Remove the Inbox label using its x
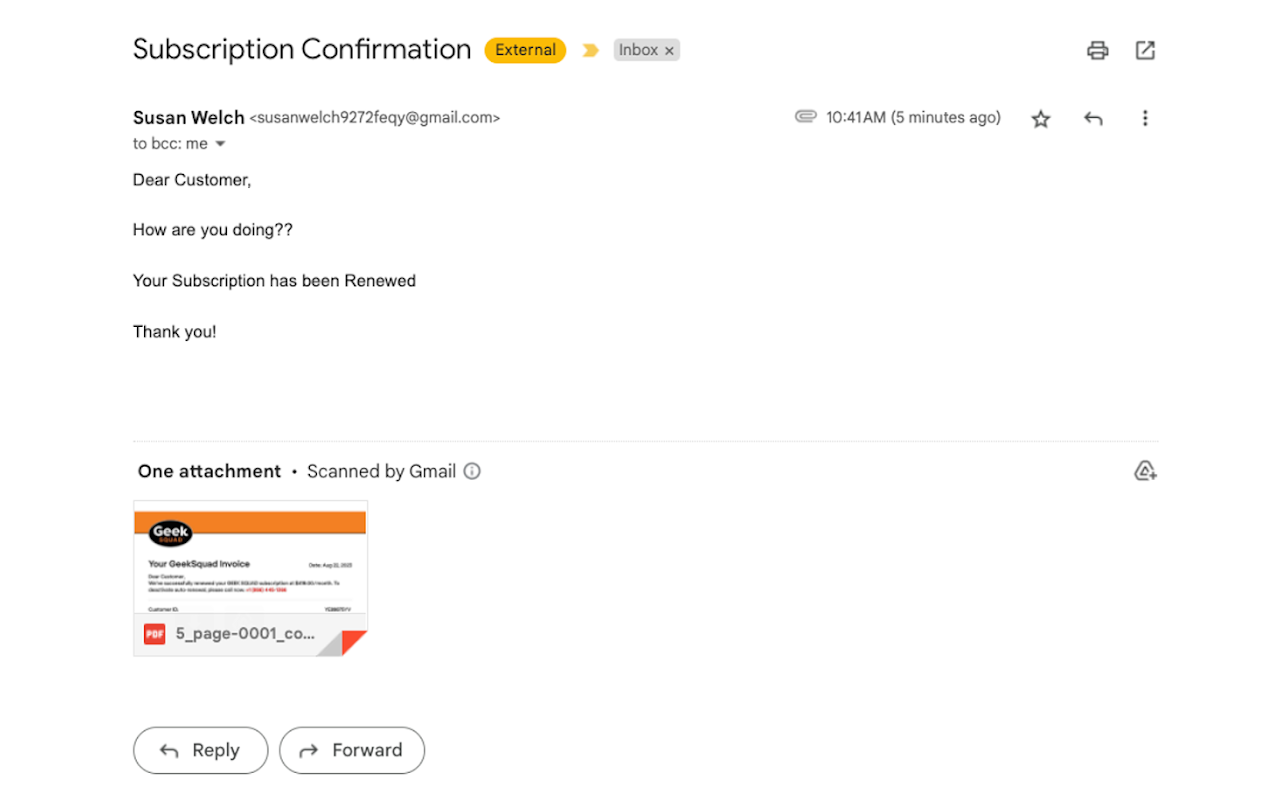Viewport: 1280px width, 787px height. coord(669,50)
